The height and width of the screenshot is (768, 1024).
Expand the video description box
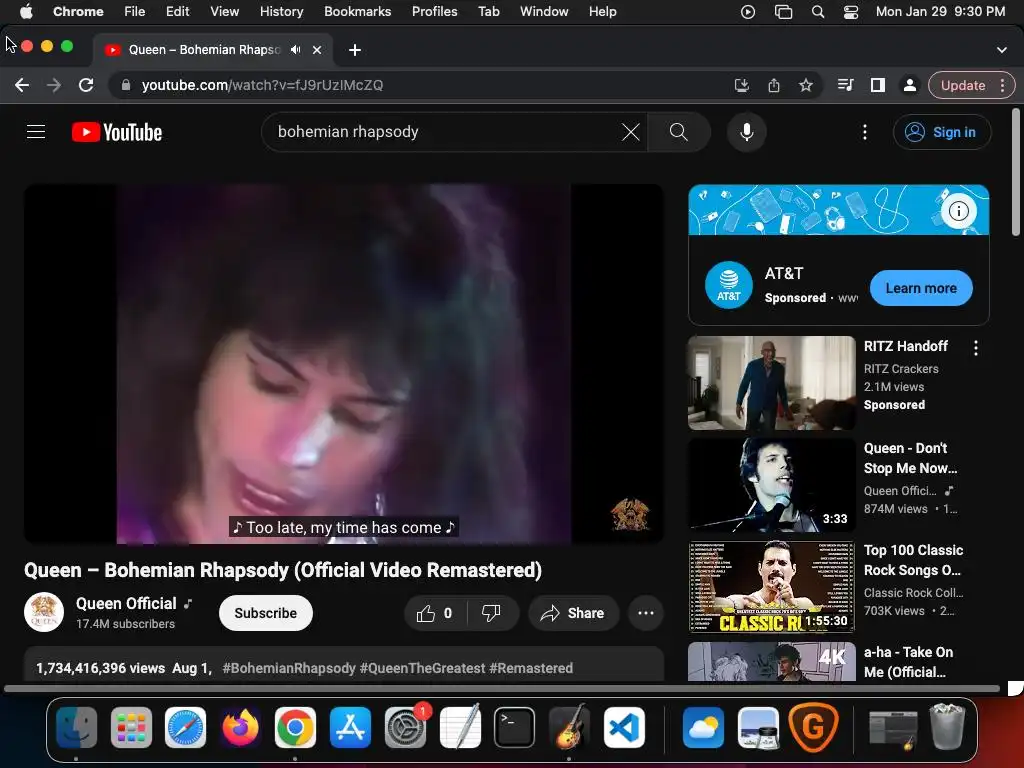pyautogui.click(x=344, y=664)
